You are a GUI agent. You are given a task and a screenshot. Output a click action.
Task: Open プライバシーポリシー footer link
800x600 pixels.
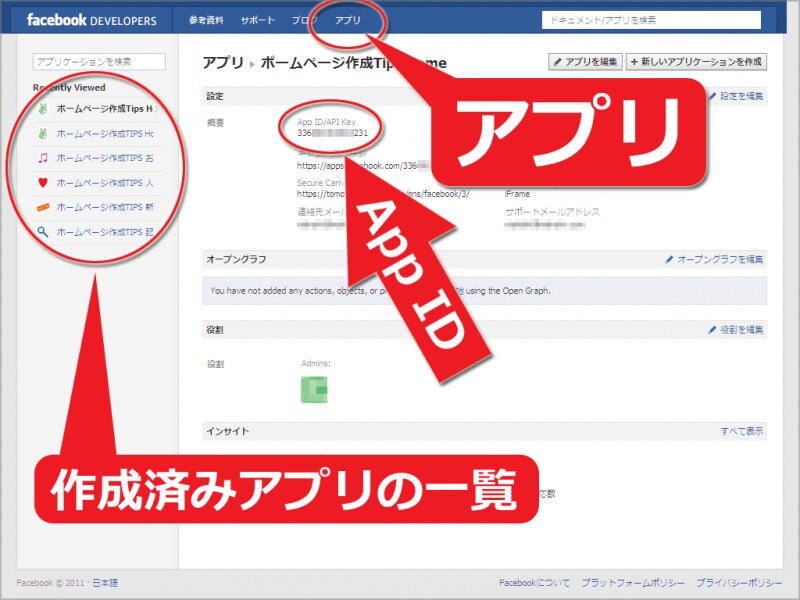(x=739, y=583)
